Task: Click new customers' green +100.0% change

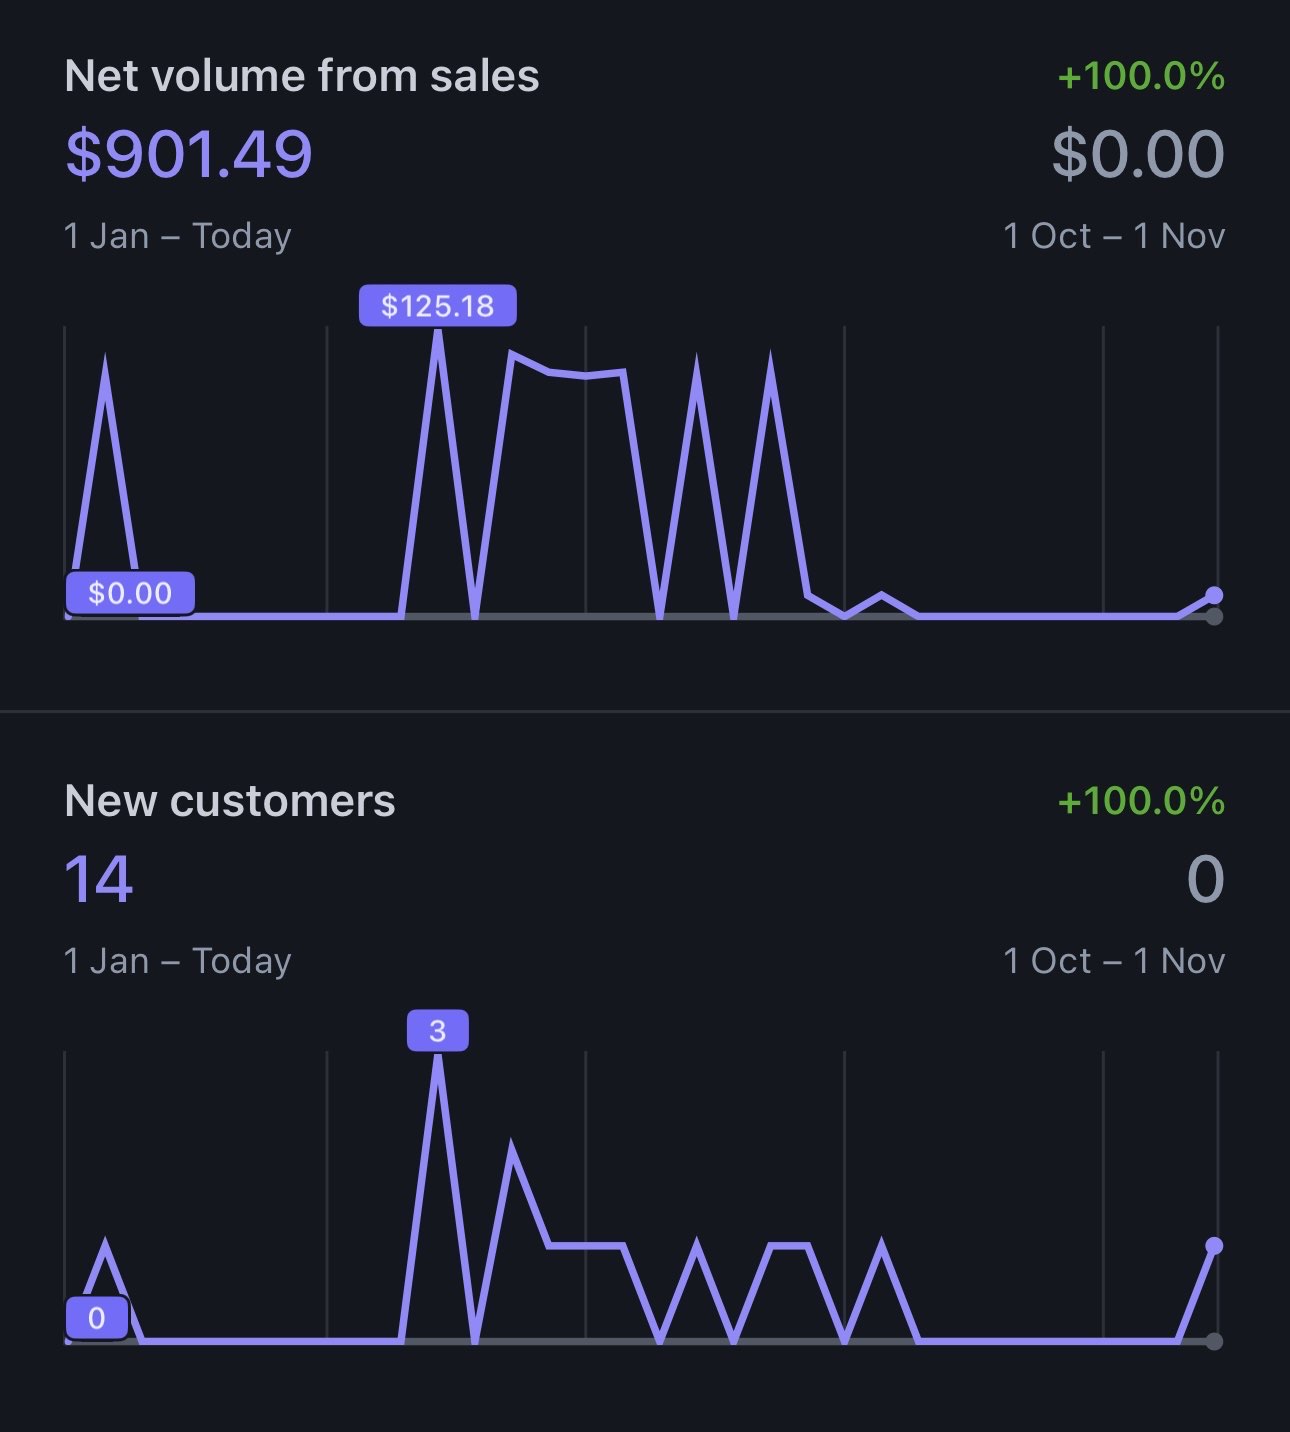Action: click(1140, 801)
